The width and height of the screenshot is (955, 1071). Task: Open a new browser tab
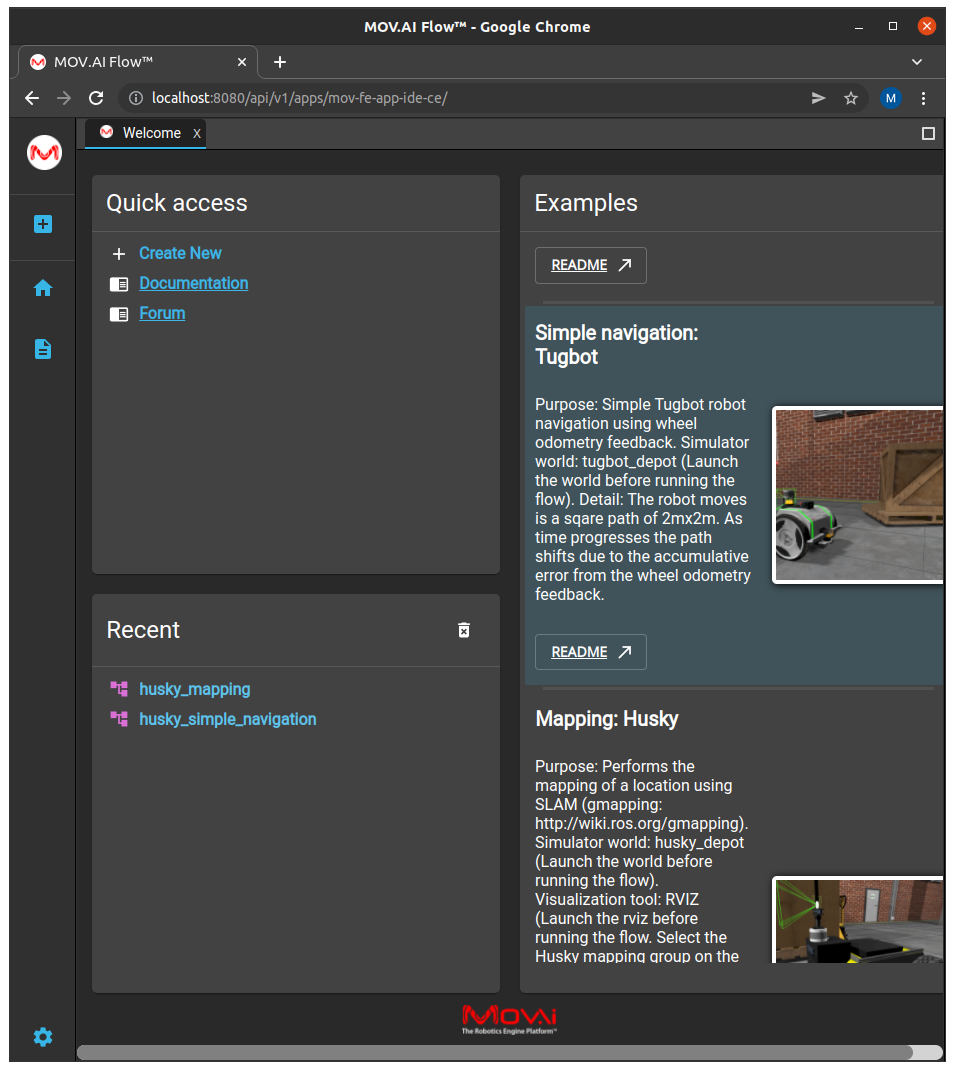(x=280, y=62)
